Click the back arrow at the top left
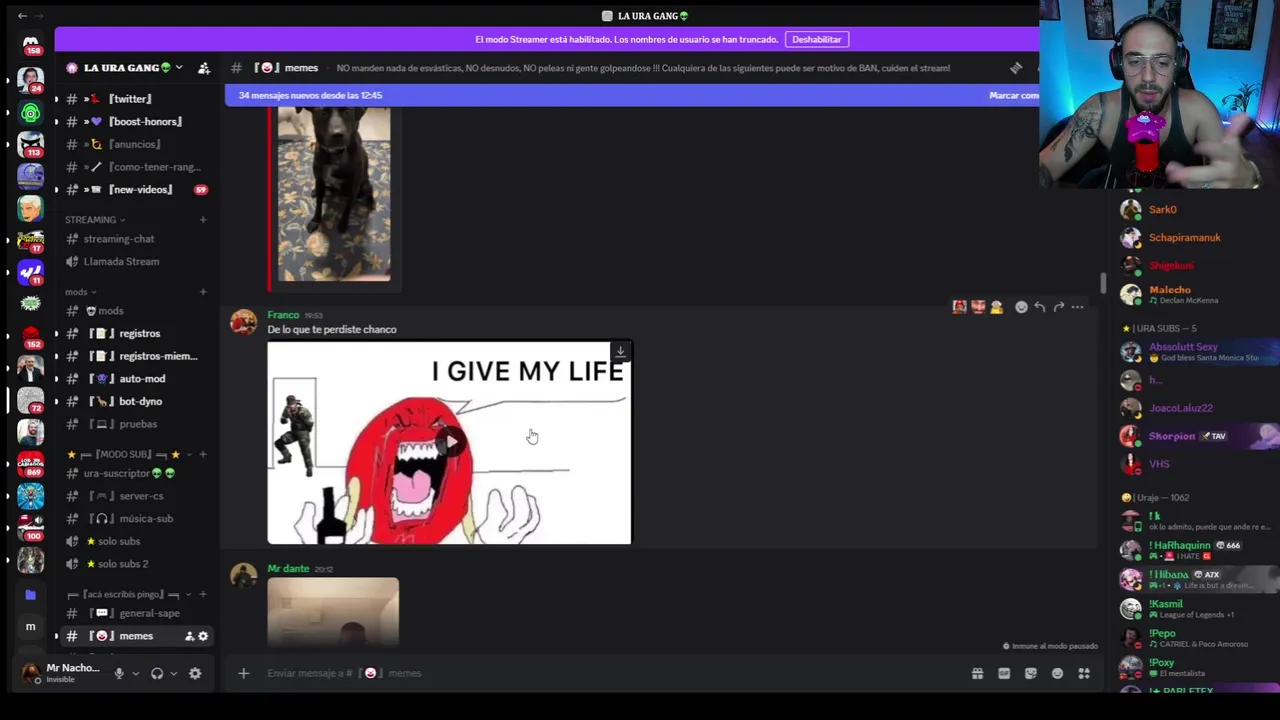This screenshot has height=720, width=1280. (22, 16)
